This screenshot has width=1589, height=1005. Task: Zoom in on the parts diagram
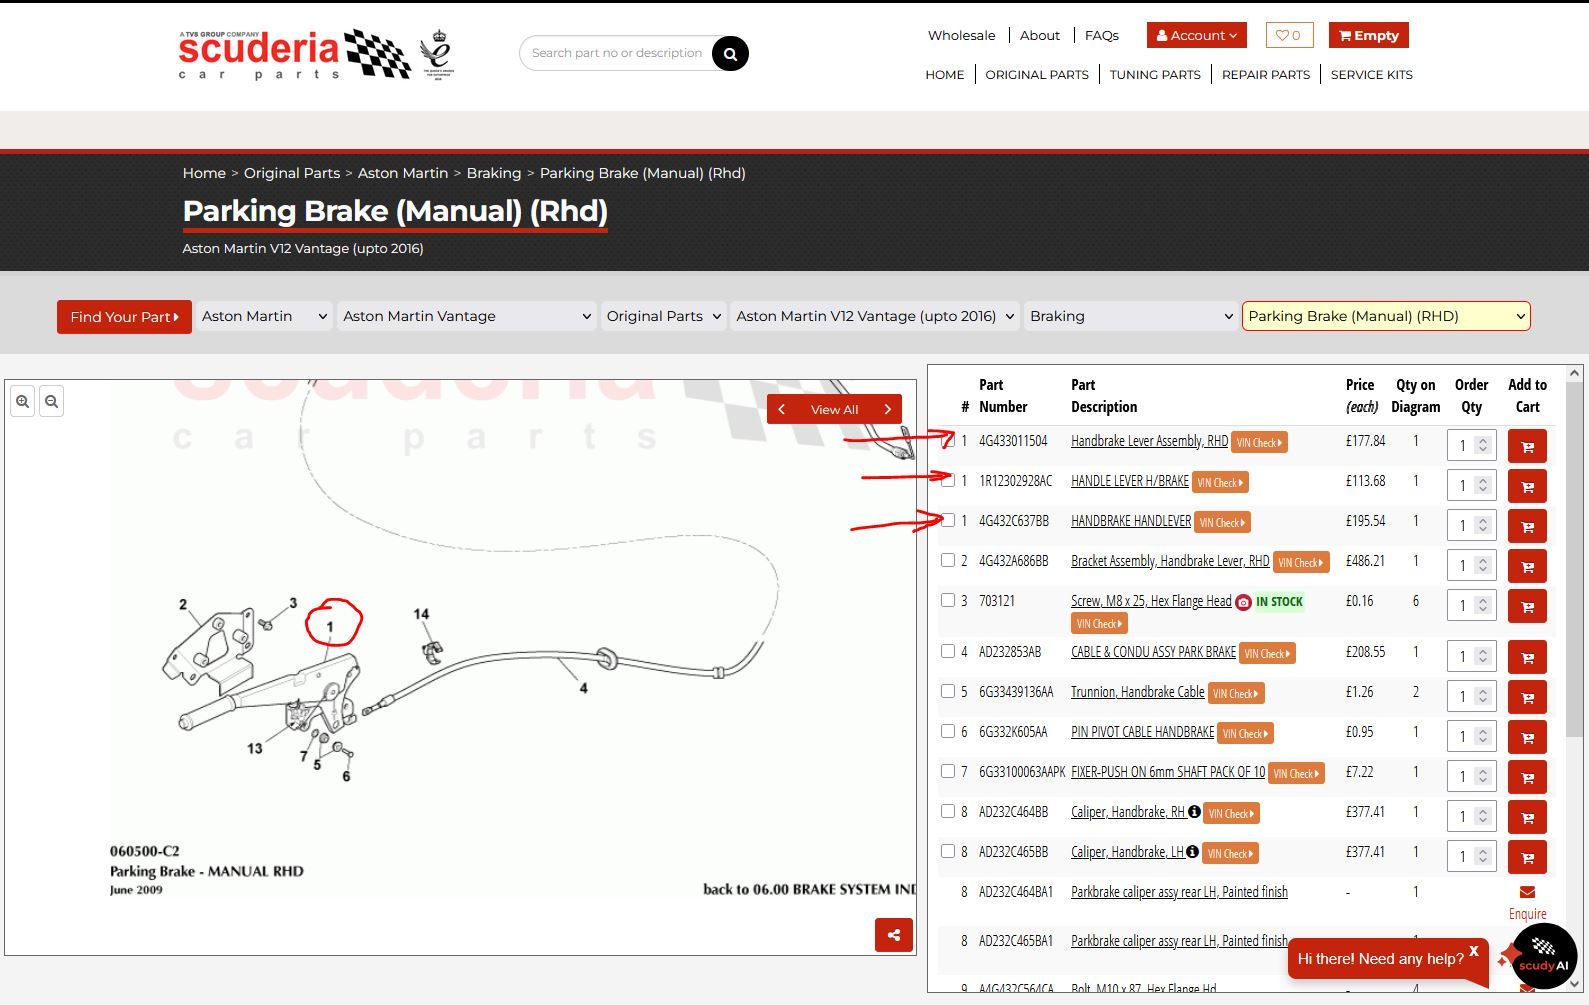click(x=23, y=402)
